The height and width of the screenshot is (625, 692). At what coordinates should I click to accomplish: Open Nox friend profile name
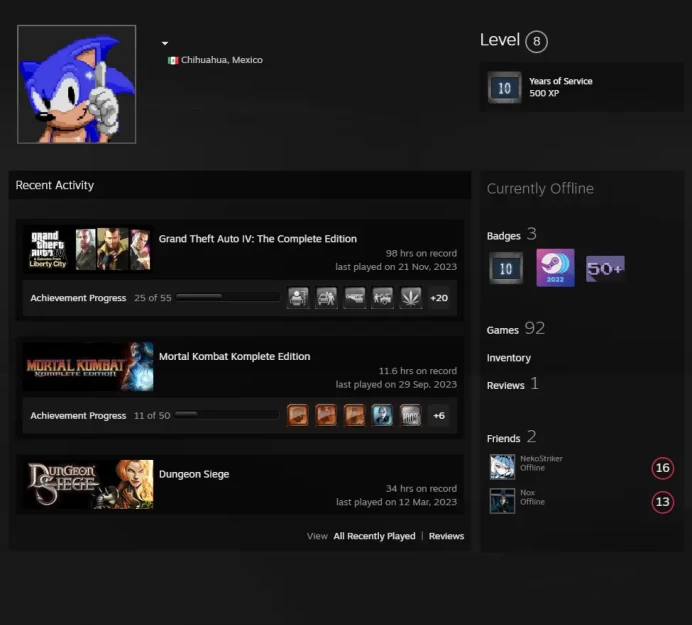(527, 493)
